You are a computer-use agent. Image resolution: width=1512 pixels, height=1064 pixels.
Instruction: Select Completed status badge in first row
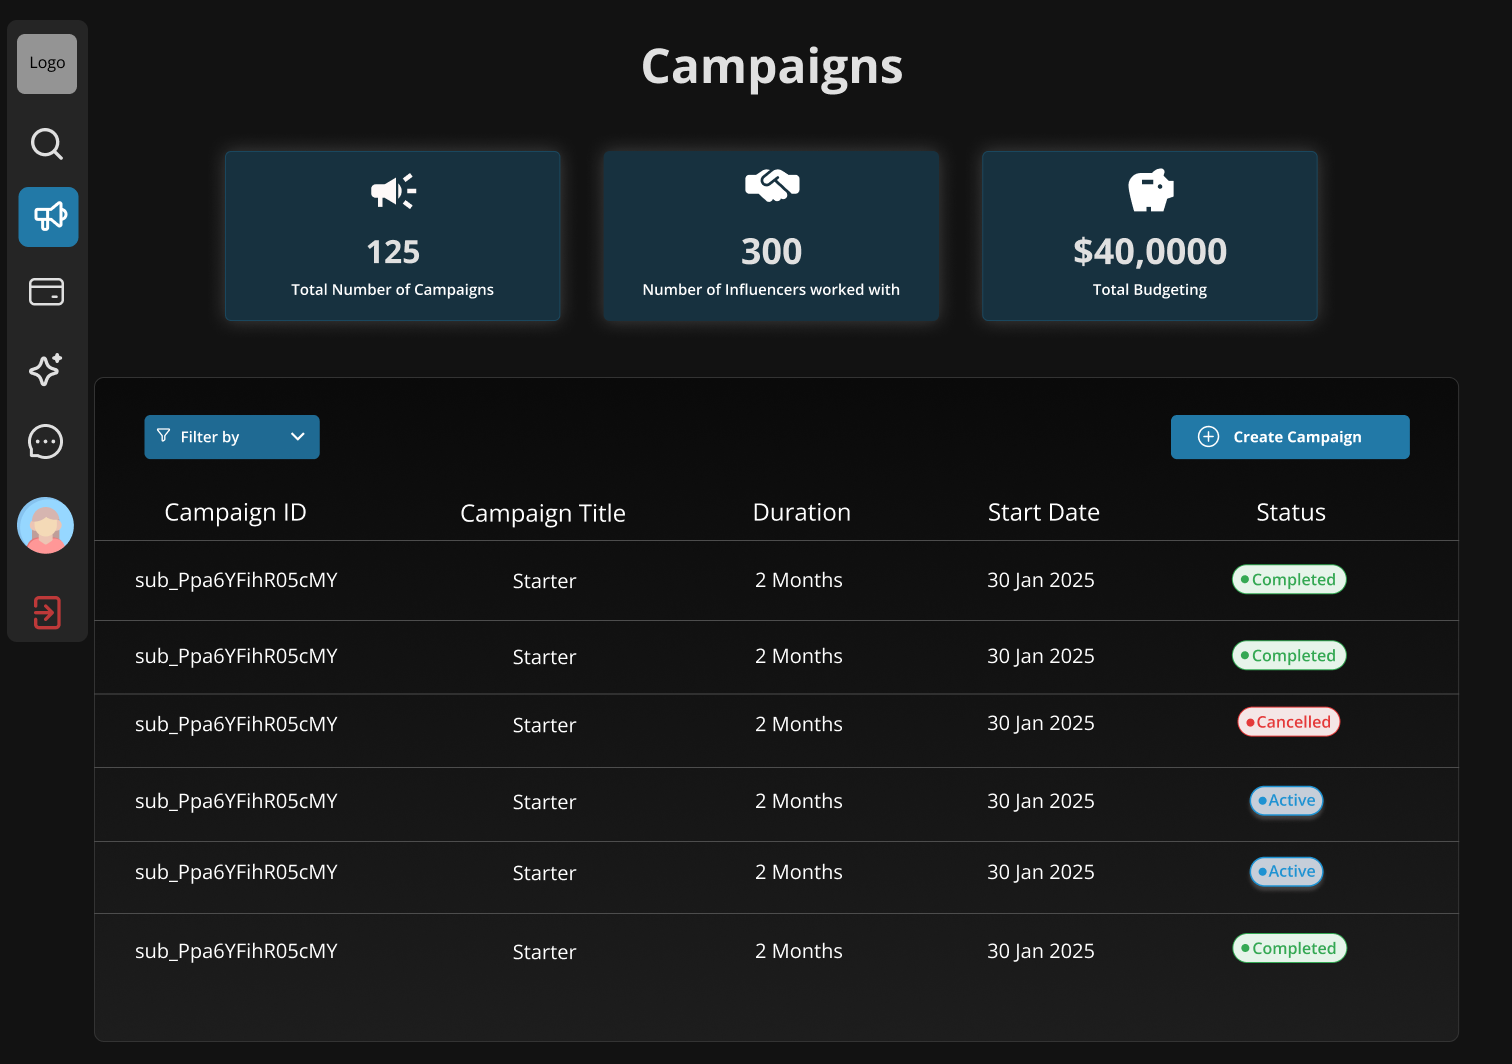click(1289, 580)
